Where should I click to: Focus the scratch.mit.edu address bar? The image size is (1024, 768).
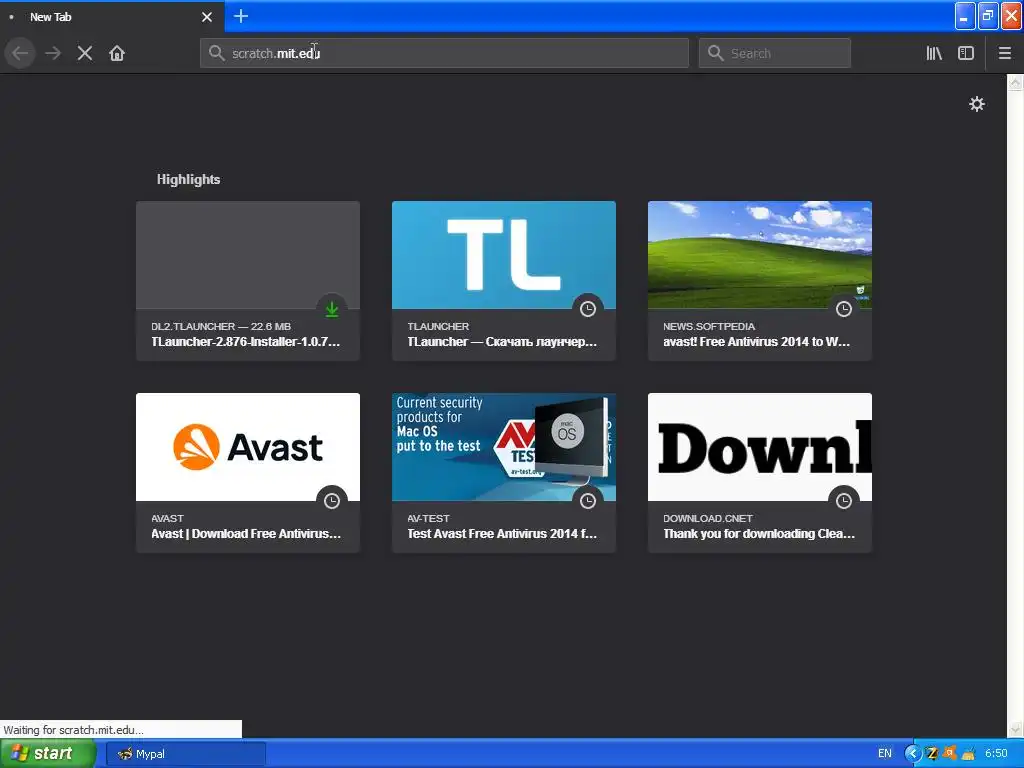click(444, 53)
